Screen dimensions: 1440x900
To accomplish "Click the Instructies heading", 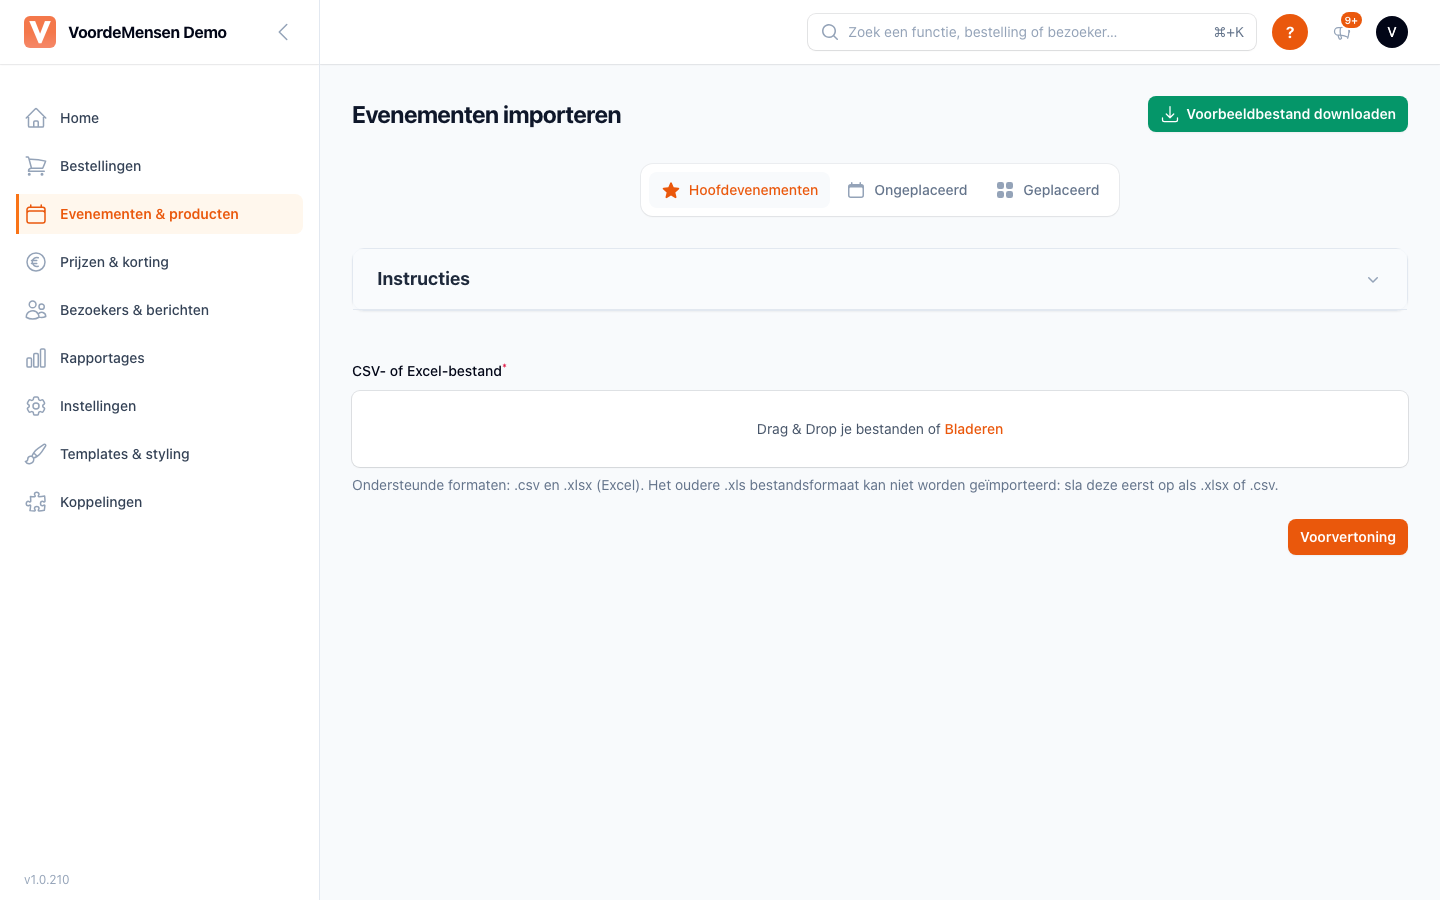I will tap(423, 279).
